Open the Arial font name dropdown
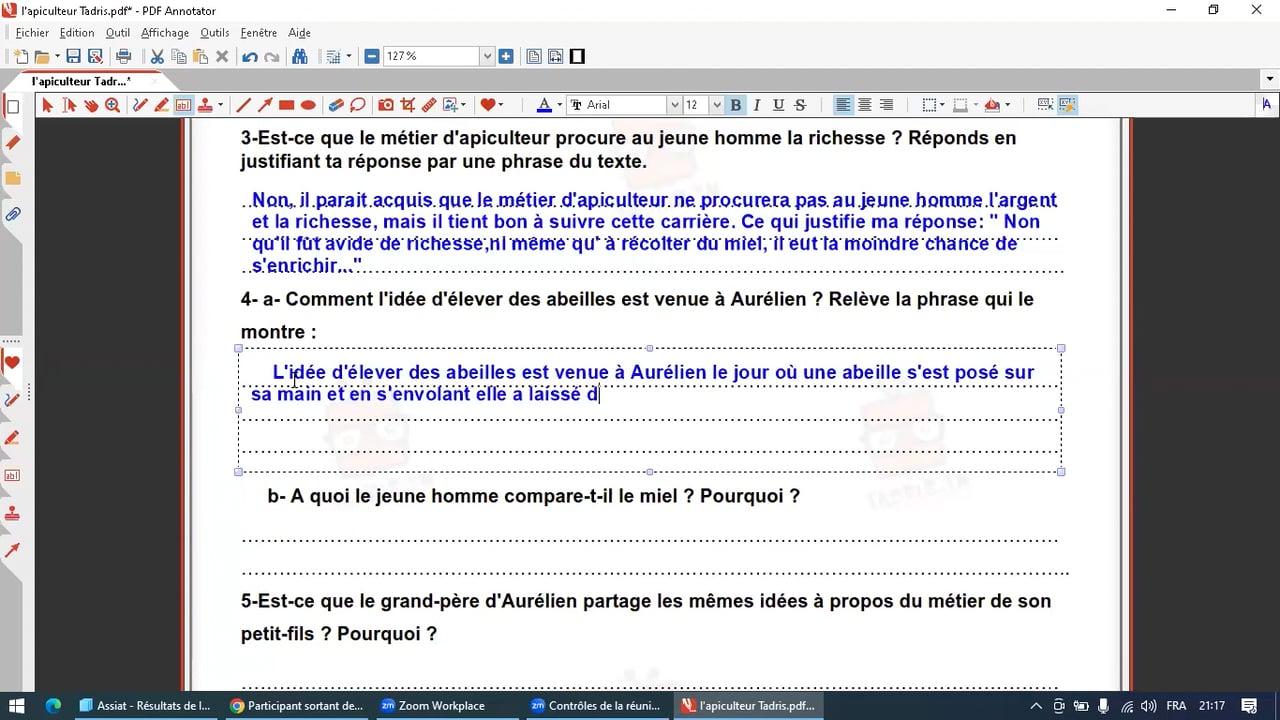This screenshot has height=720, width=1280. click(674, 105)
